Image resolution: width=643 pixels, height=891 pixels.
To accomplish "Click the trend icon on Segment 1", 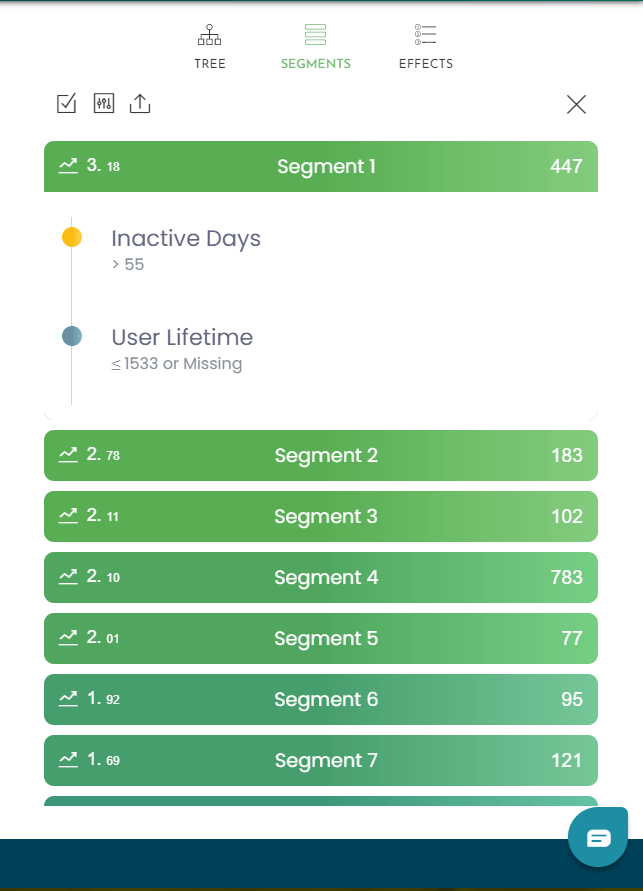I will click(68, 166).
